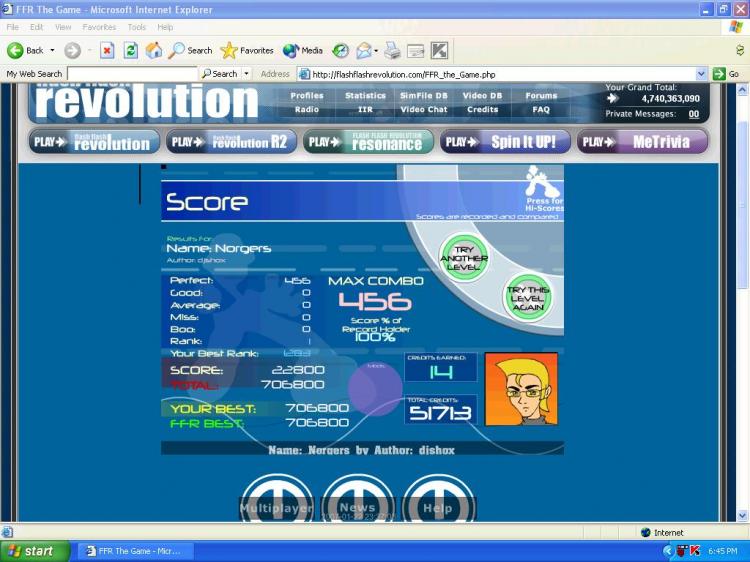
Task: Open the Tools menu
Action: (x=137, y=27)
